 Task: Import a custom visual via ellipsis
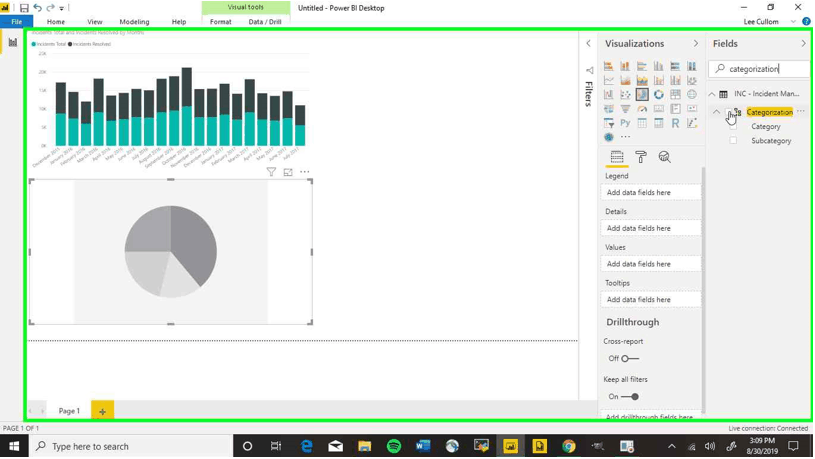625,137
